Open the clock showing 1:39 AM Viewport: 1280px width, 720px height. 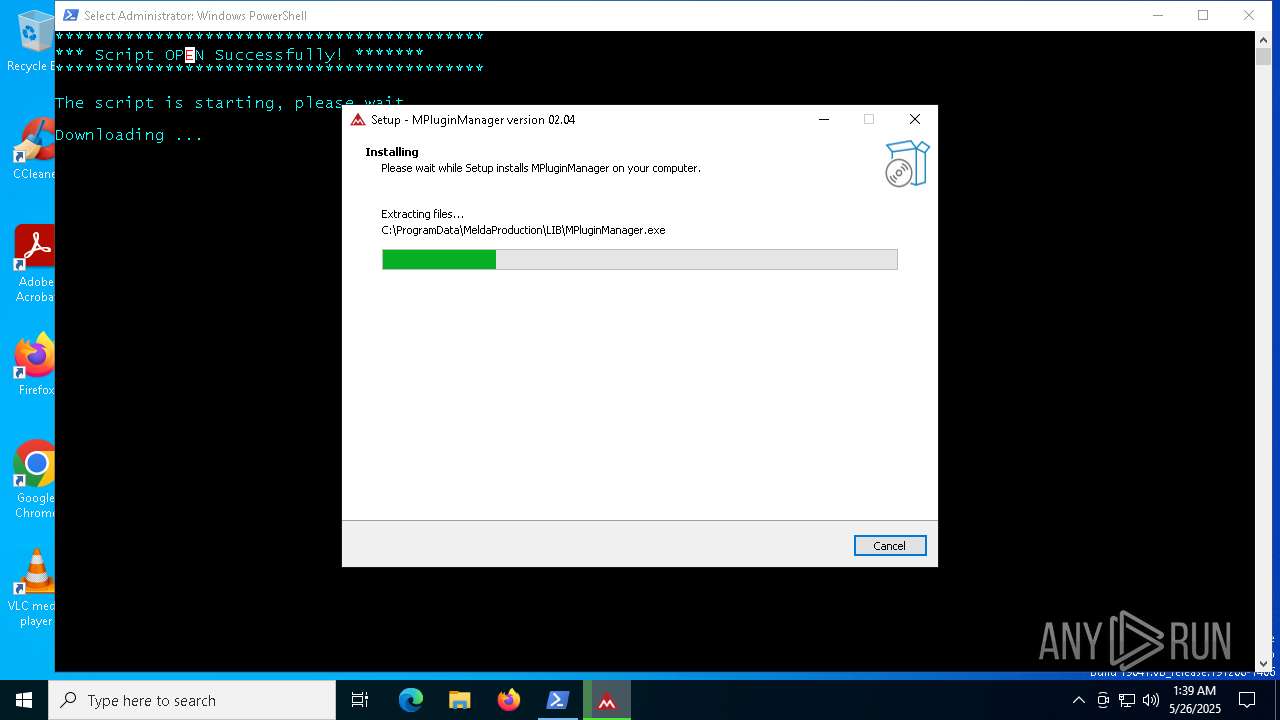click(1194, 700)
